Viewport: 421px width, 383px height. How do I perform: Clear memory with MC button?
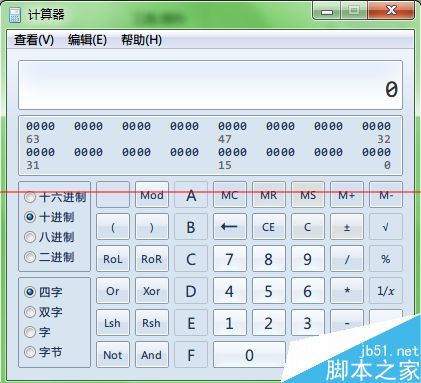tap(230, 195)
